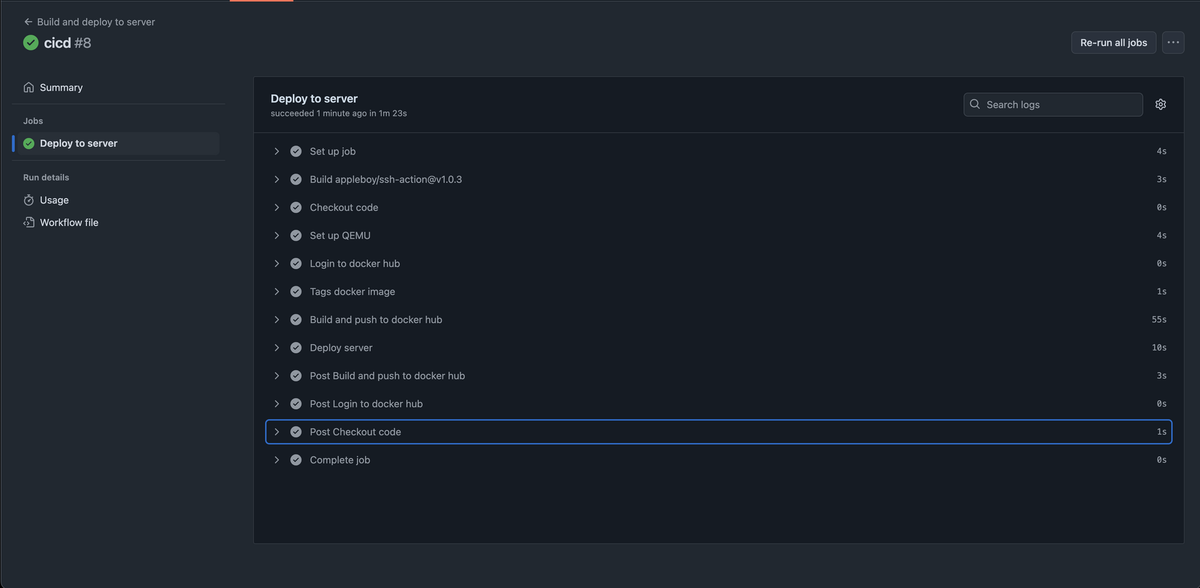Screen dimensions: 1200x588
Task: Expand the Build and push to docker hub logs
Action: tap(276, 318)
